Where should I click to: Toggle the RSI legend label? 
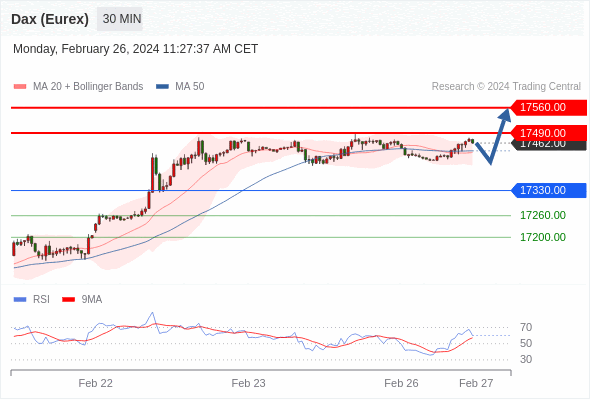(x=41, y=300)
